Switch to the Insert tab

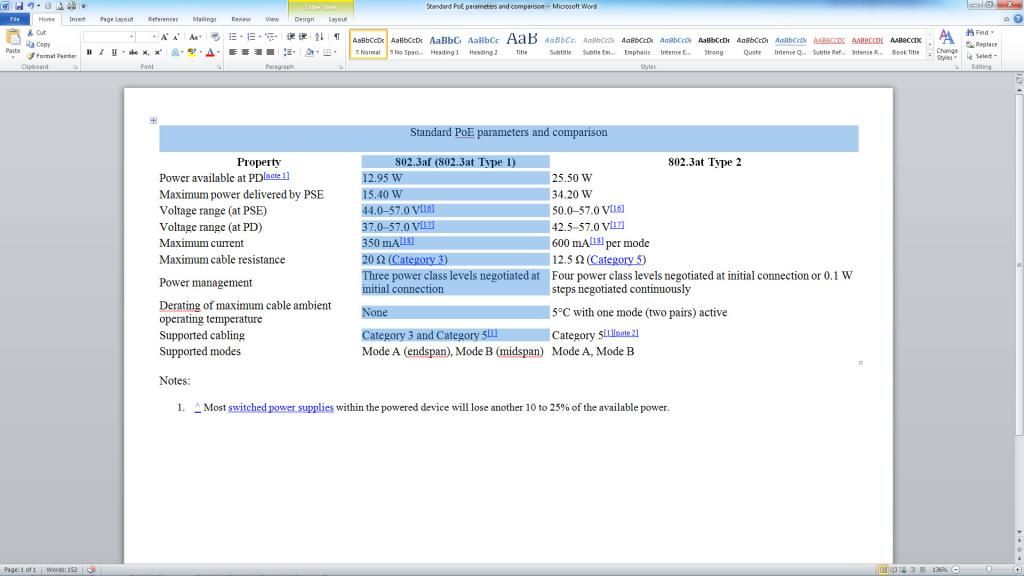77,19
